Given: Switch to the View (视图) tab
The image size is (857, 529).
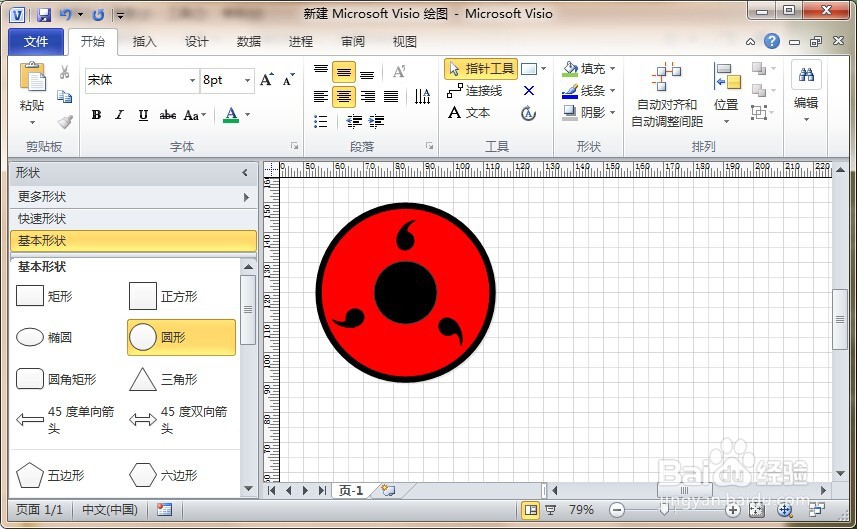Looking at the screenshot, I should [x=404, y=42].
